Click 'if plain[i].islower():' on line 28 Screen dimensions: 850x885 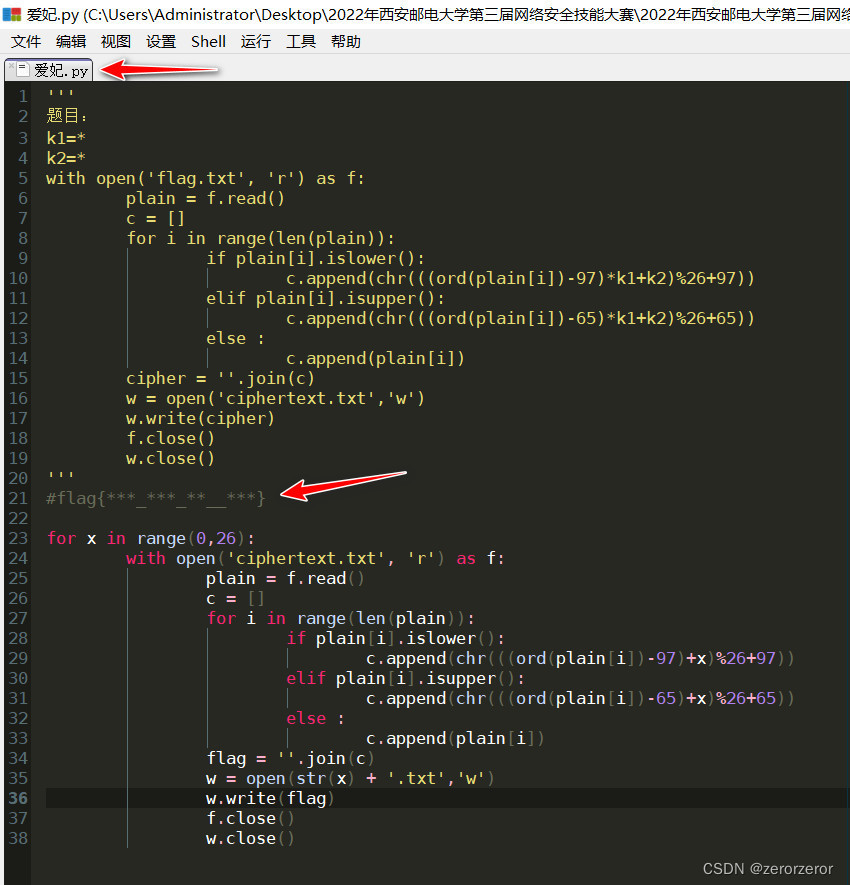pos(395,638)
